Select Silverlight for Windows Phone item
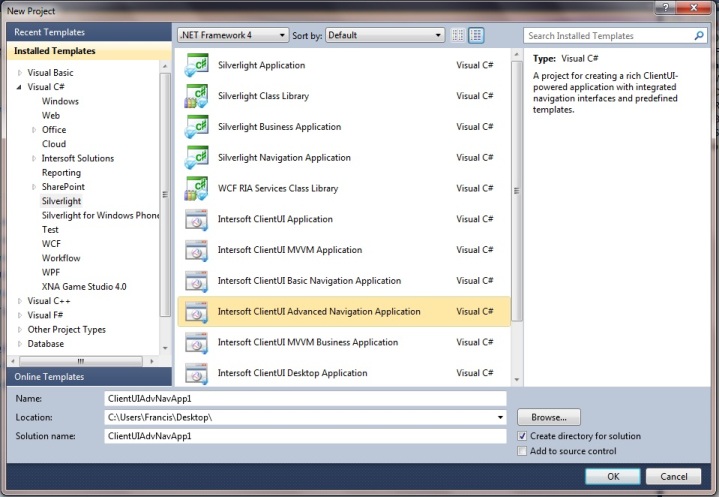This screenshot has height=497, width=719. pyautogui.click(x=100, y=215)
